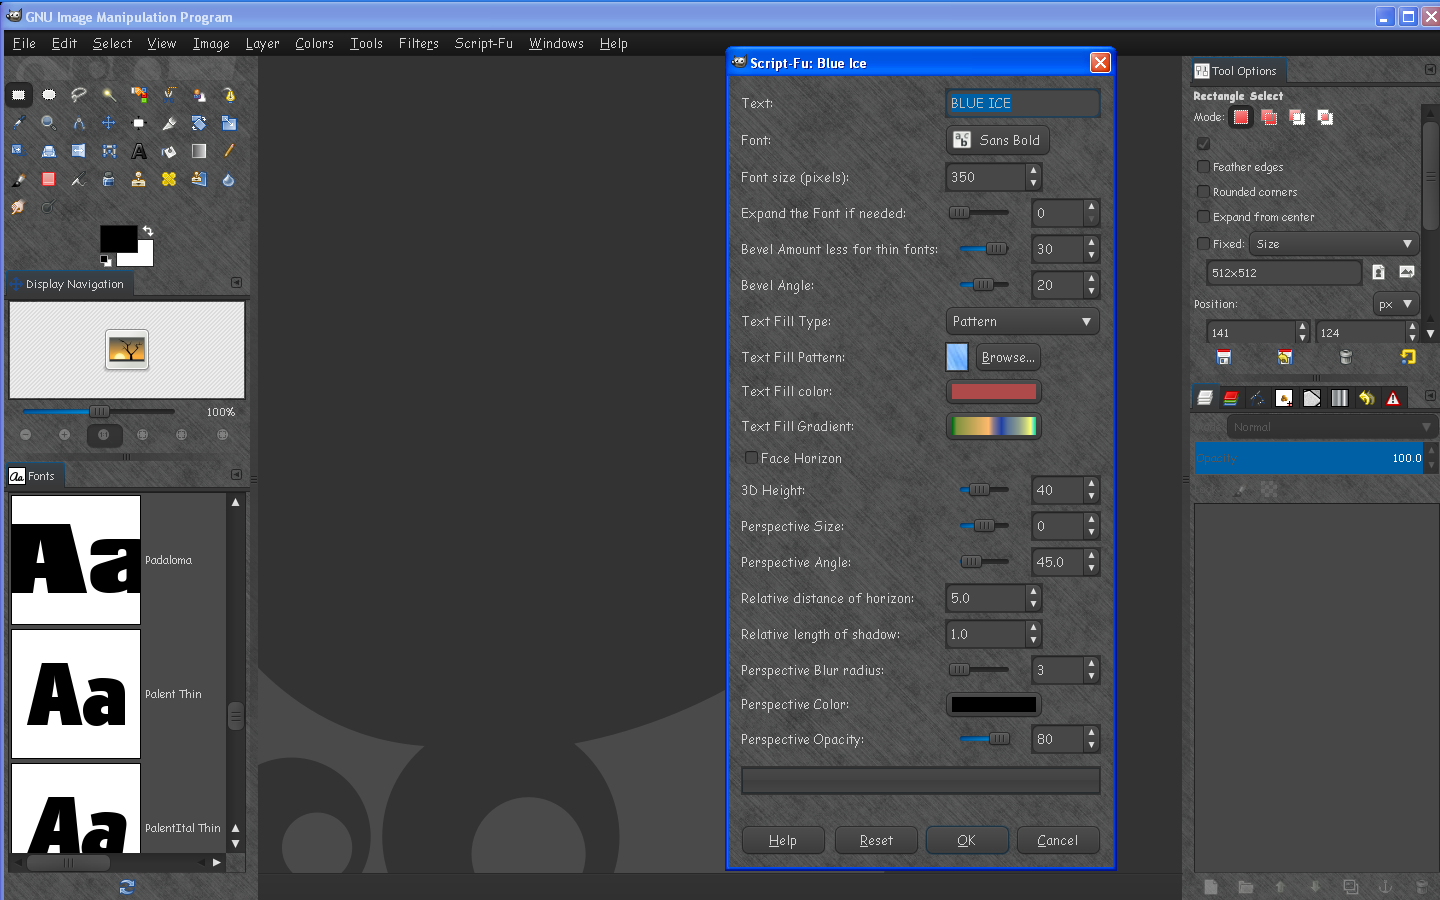Set selection mode to Replace current selection

[1241, 117]
